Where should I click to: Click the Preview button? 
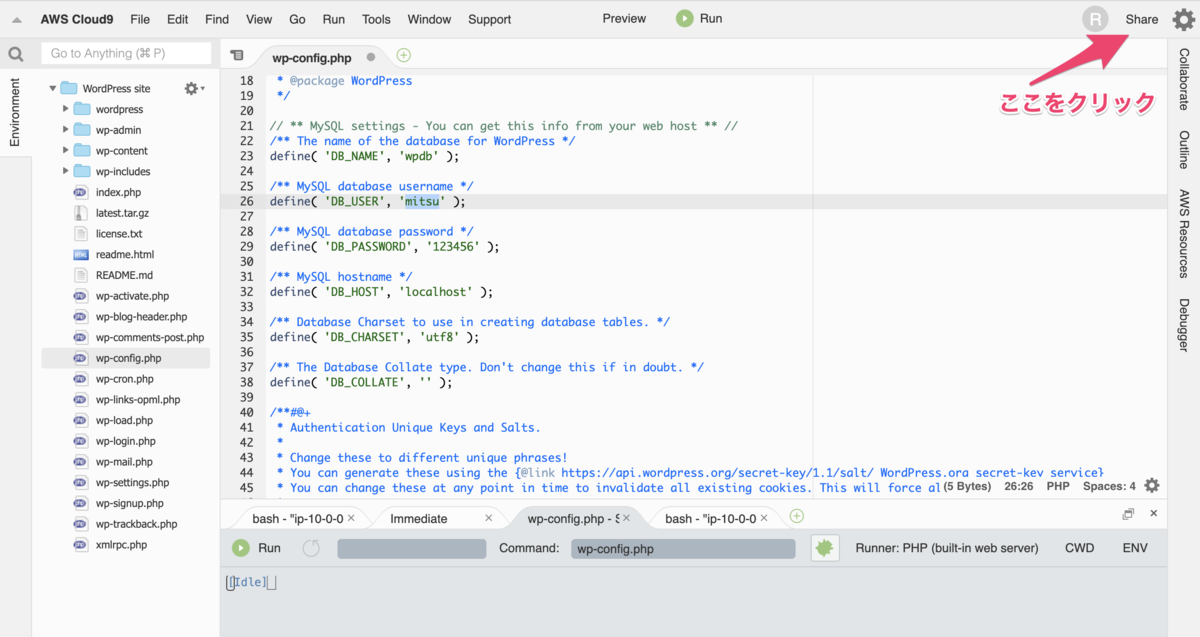[x=624, y=18]
